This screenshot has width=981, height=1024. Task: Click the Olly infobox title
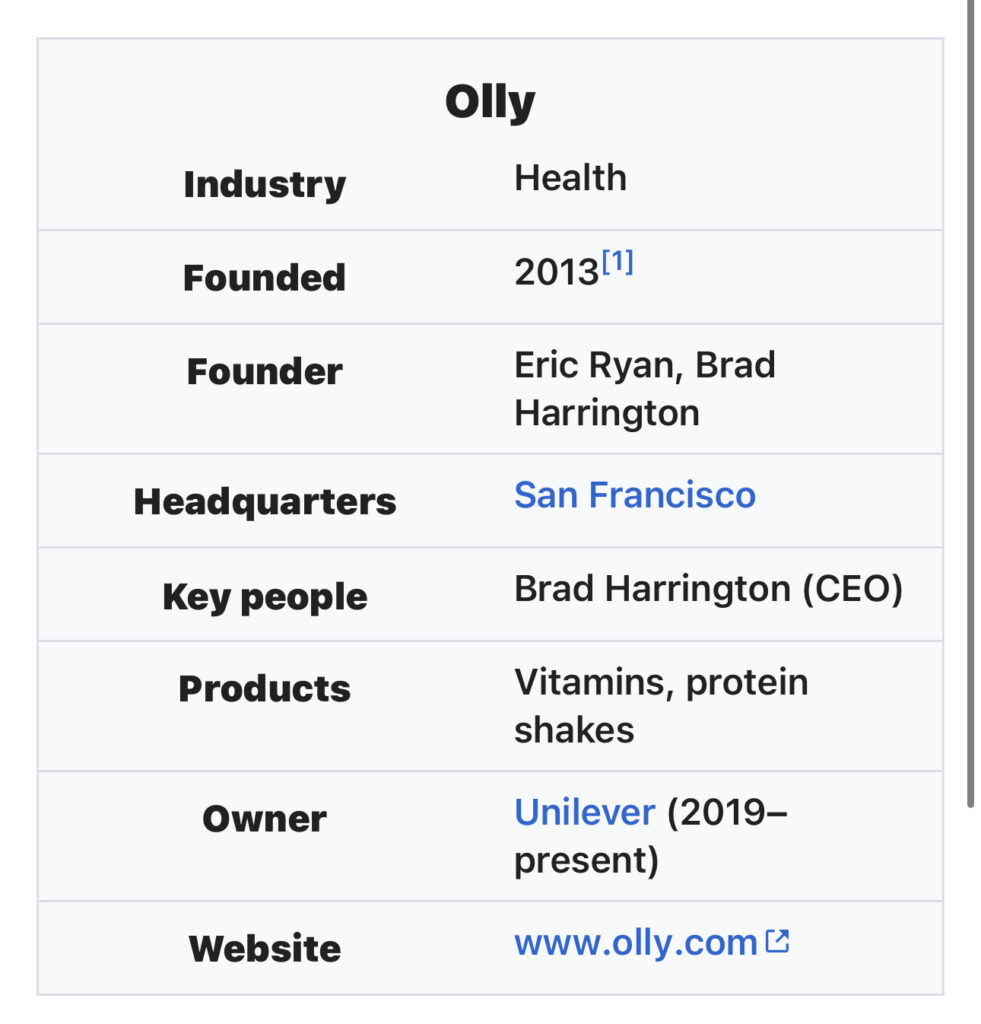(x=490, y=102)
